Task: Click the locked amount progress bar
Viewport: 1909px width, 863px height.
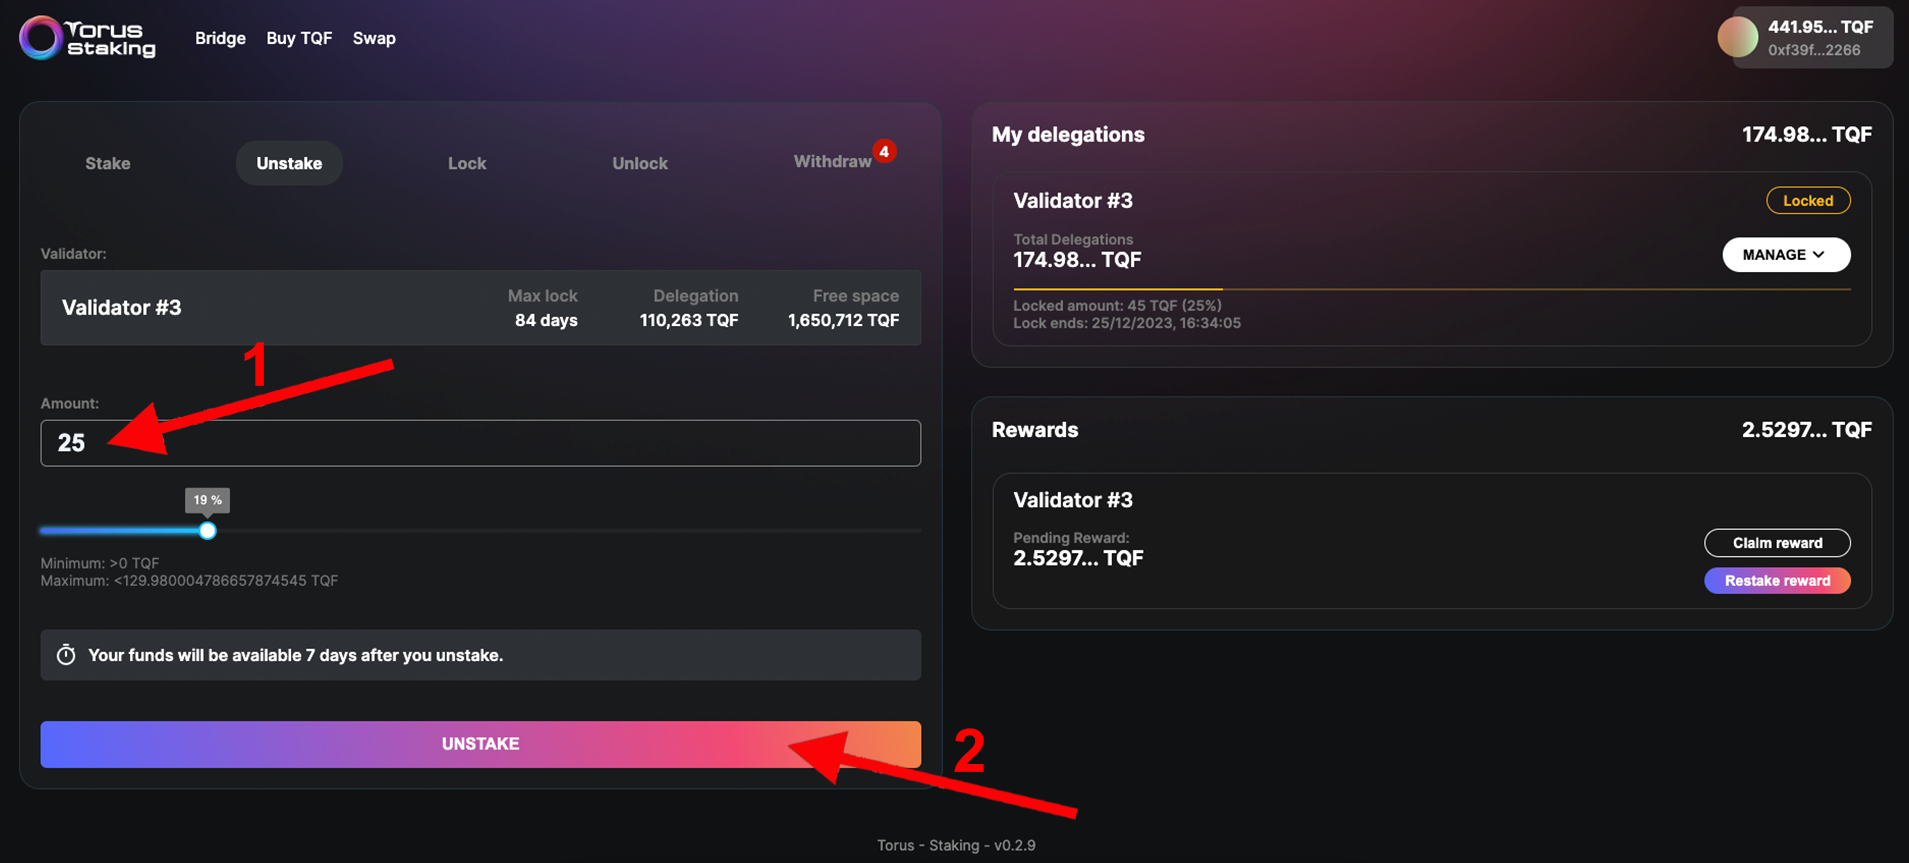Action: click(x=1432, y=289)
